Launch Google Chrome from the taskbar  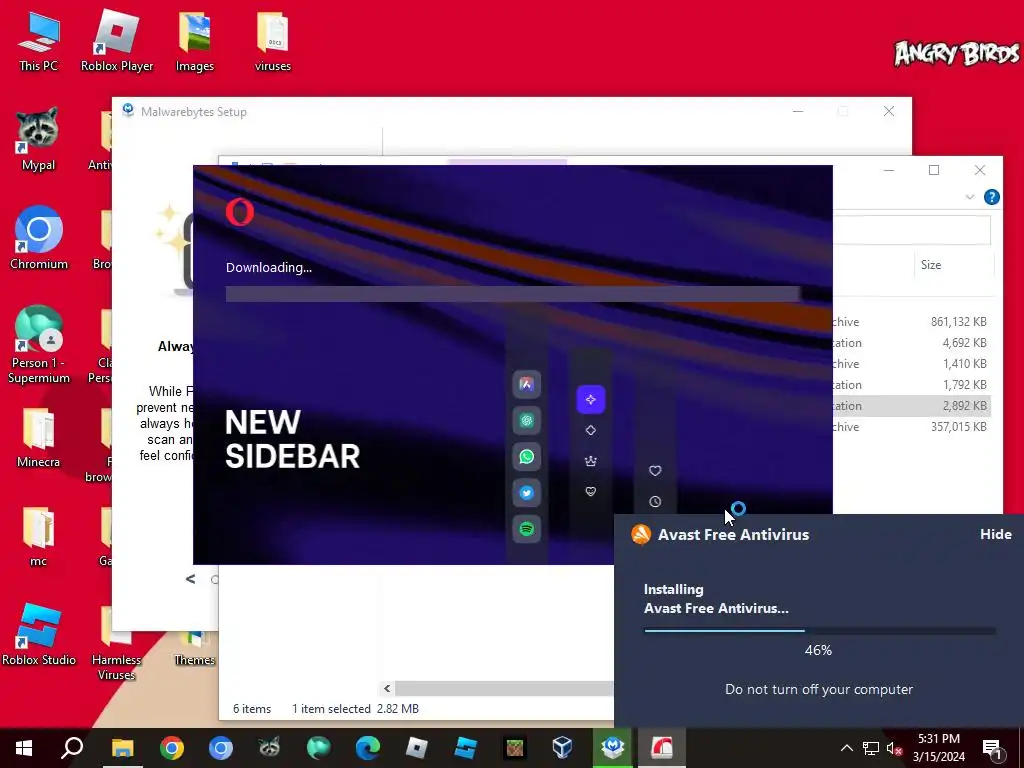(172, 748)
